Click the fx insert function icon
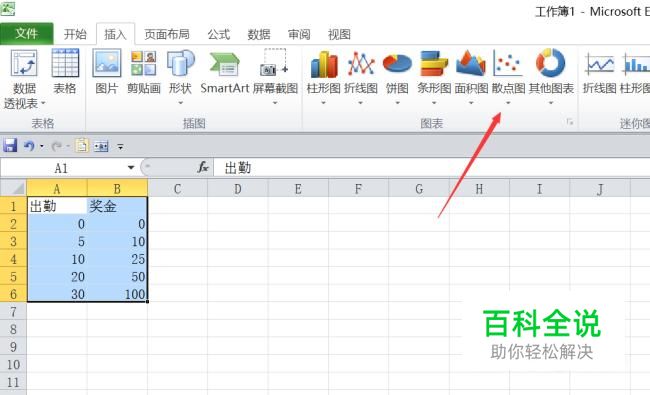Screen dimensions: 650x395 pyautogui.click(x=203, y=167)
